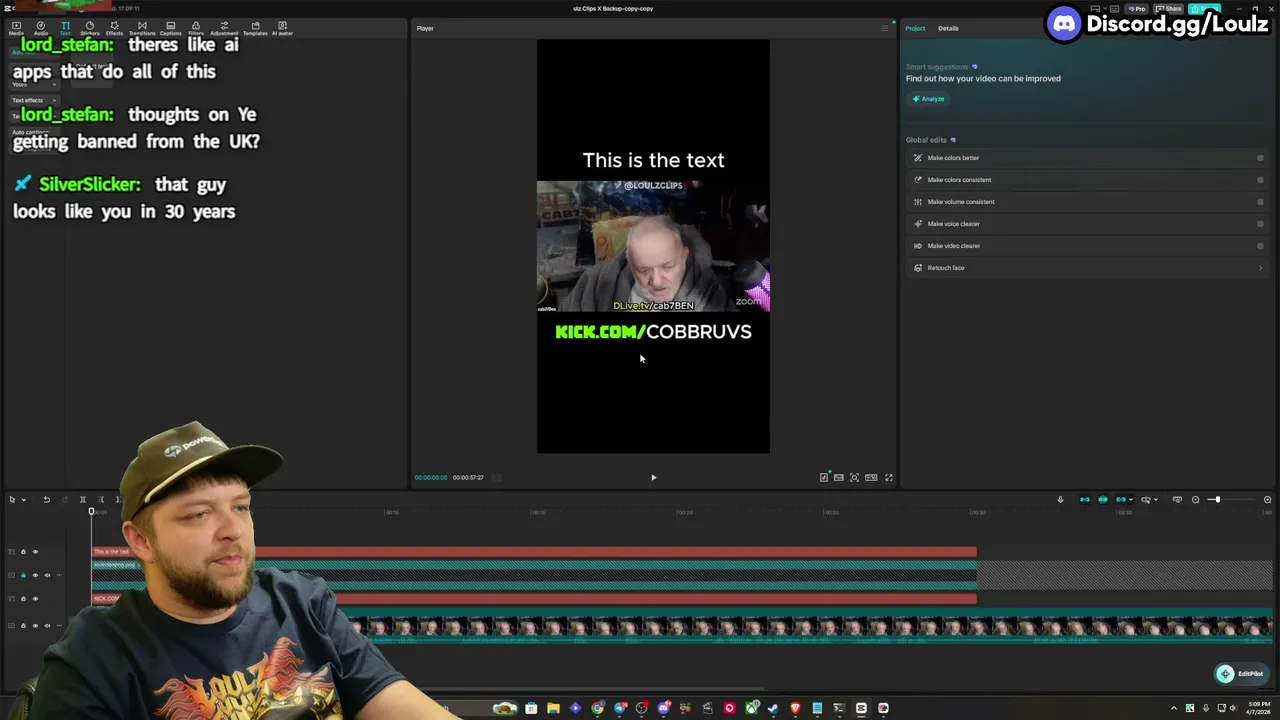The width and height of the screenshot is (1280, 720).
Task: Open the Media panel
Action: pos(16,28)
